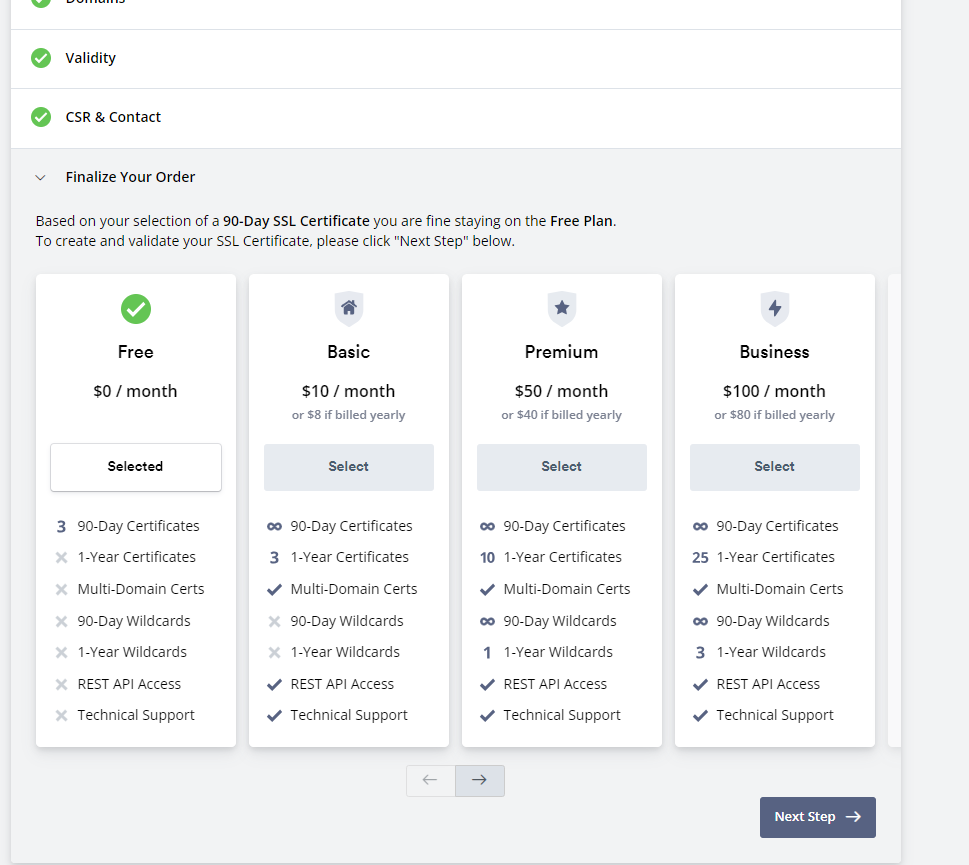Click the Business plan title

[774, 352]
